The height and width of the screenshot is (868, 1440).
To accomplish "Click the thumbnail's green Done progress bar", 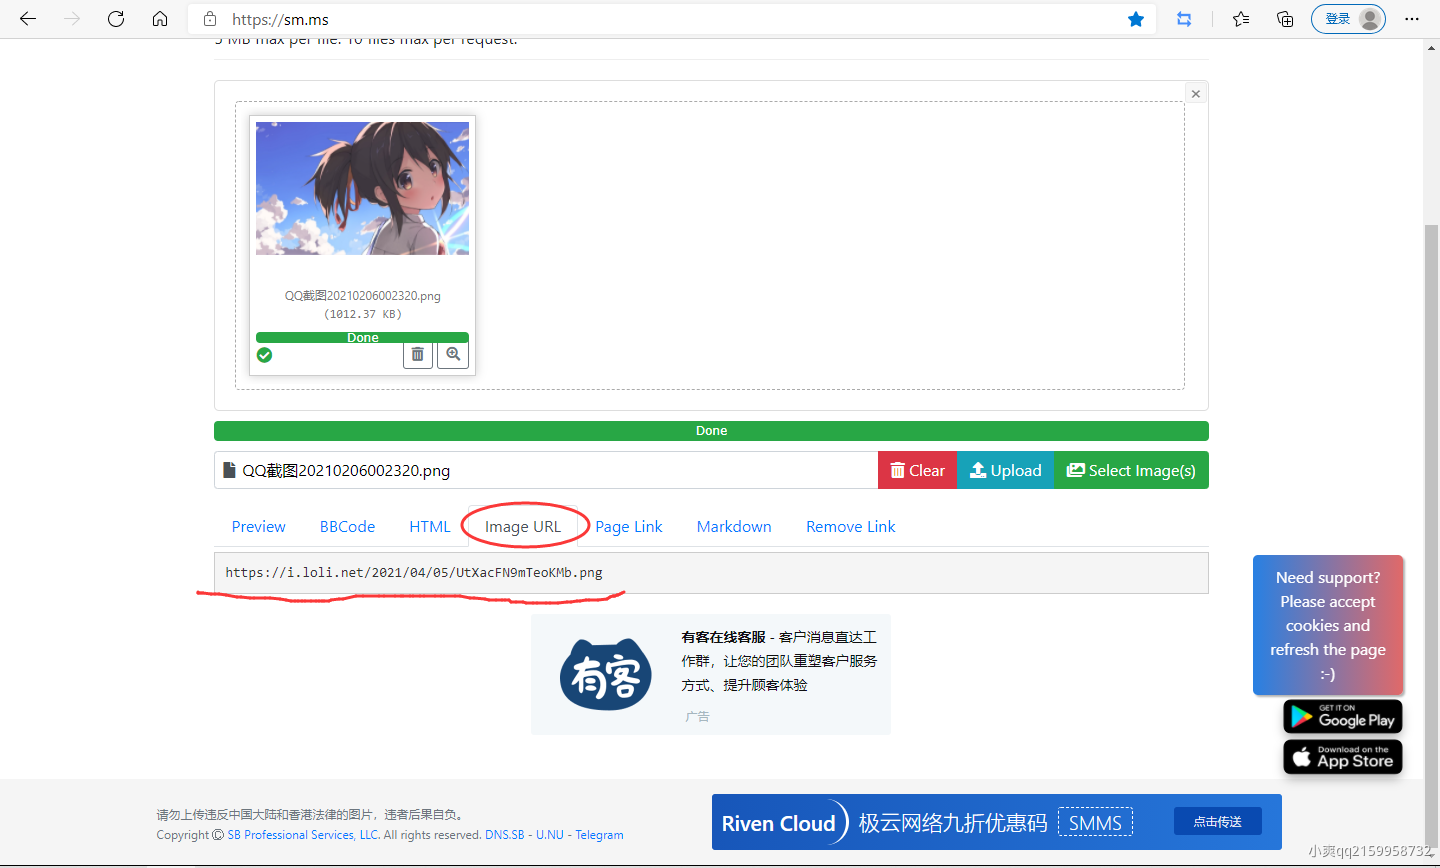I will pos(362,337).
